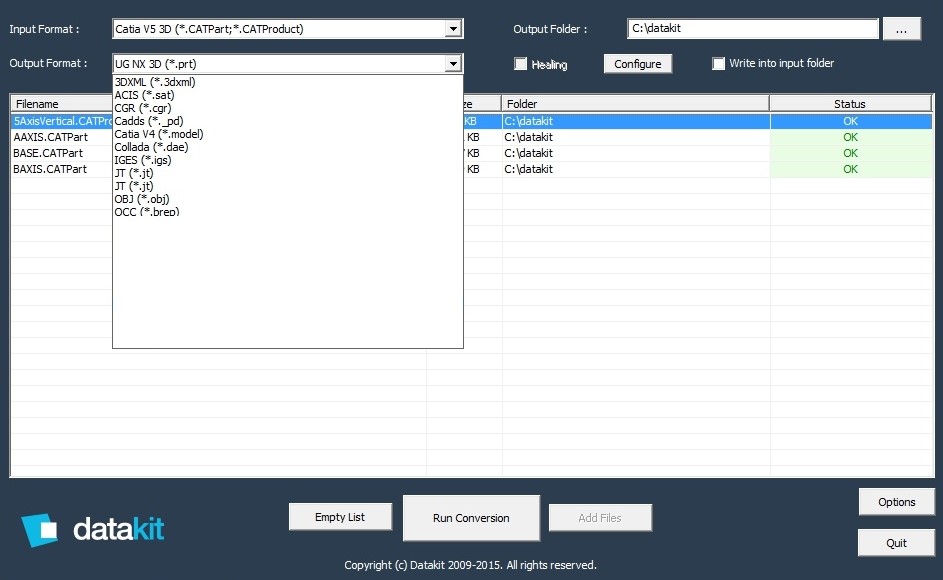Tick the Write into input folder checkbox
Image resolution: width=943 pixels, height=580 pixels.
pos(718,63)
